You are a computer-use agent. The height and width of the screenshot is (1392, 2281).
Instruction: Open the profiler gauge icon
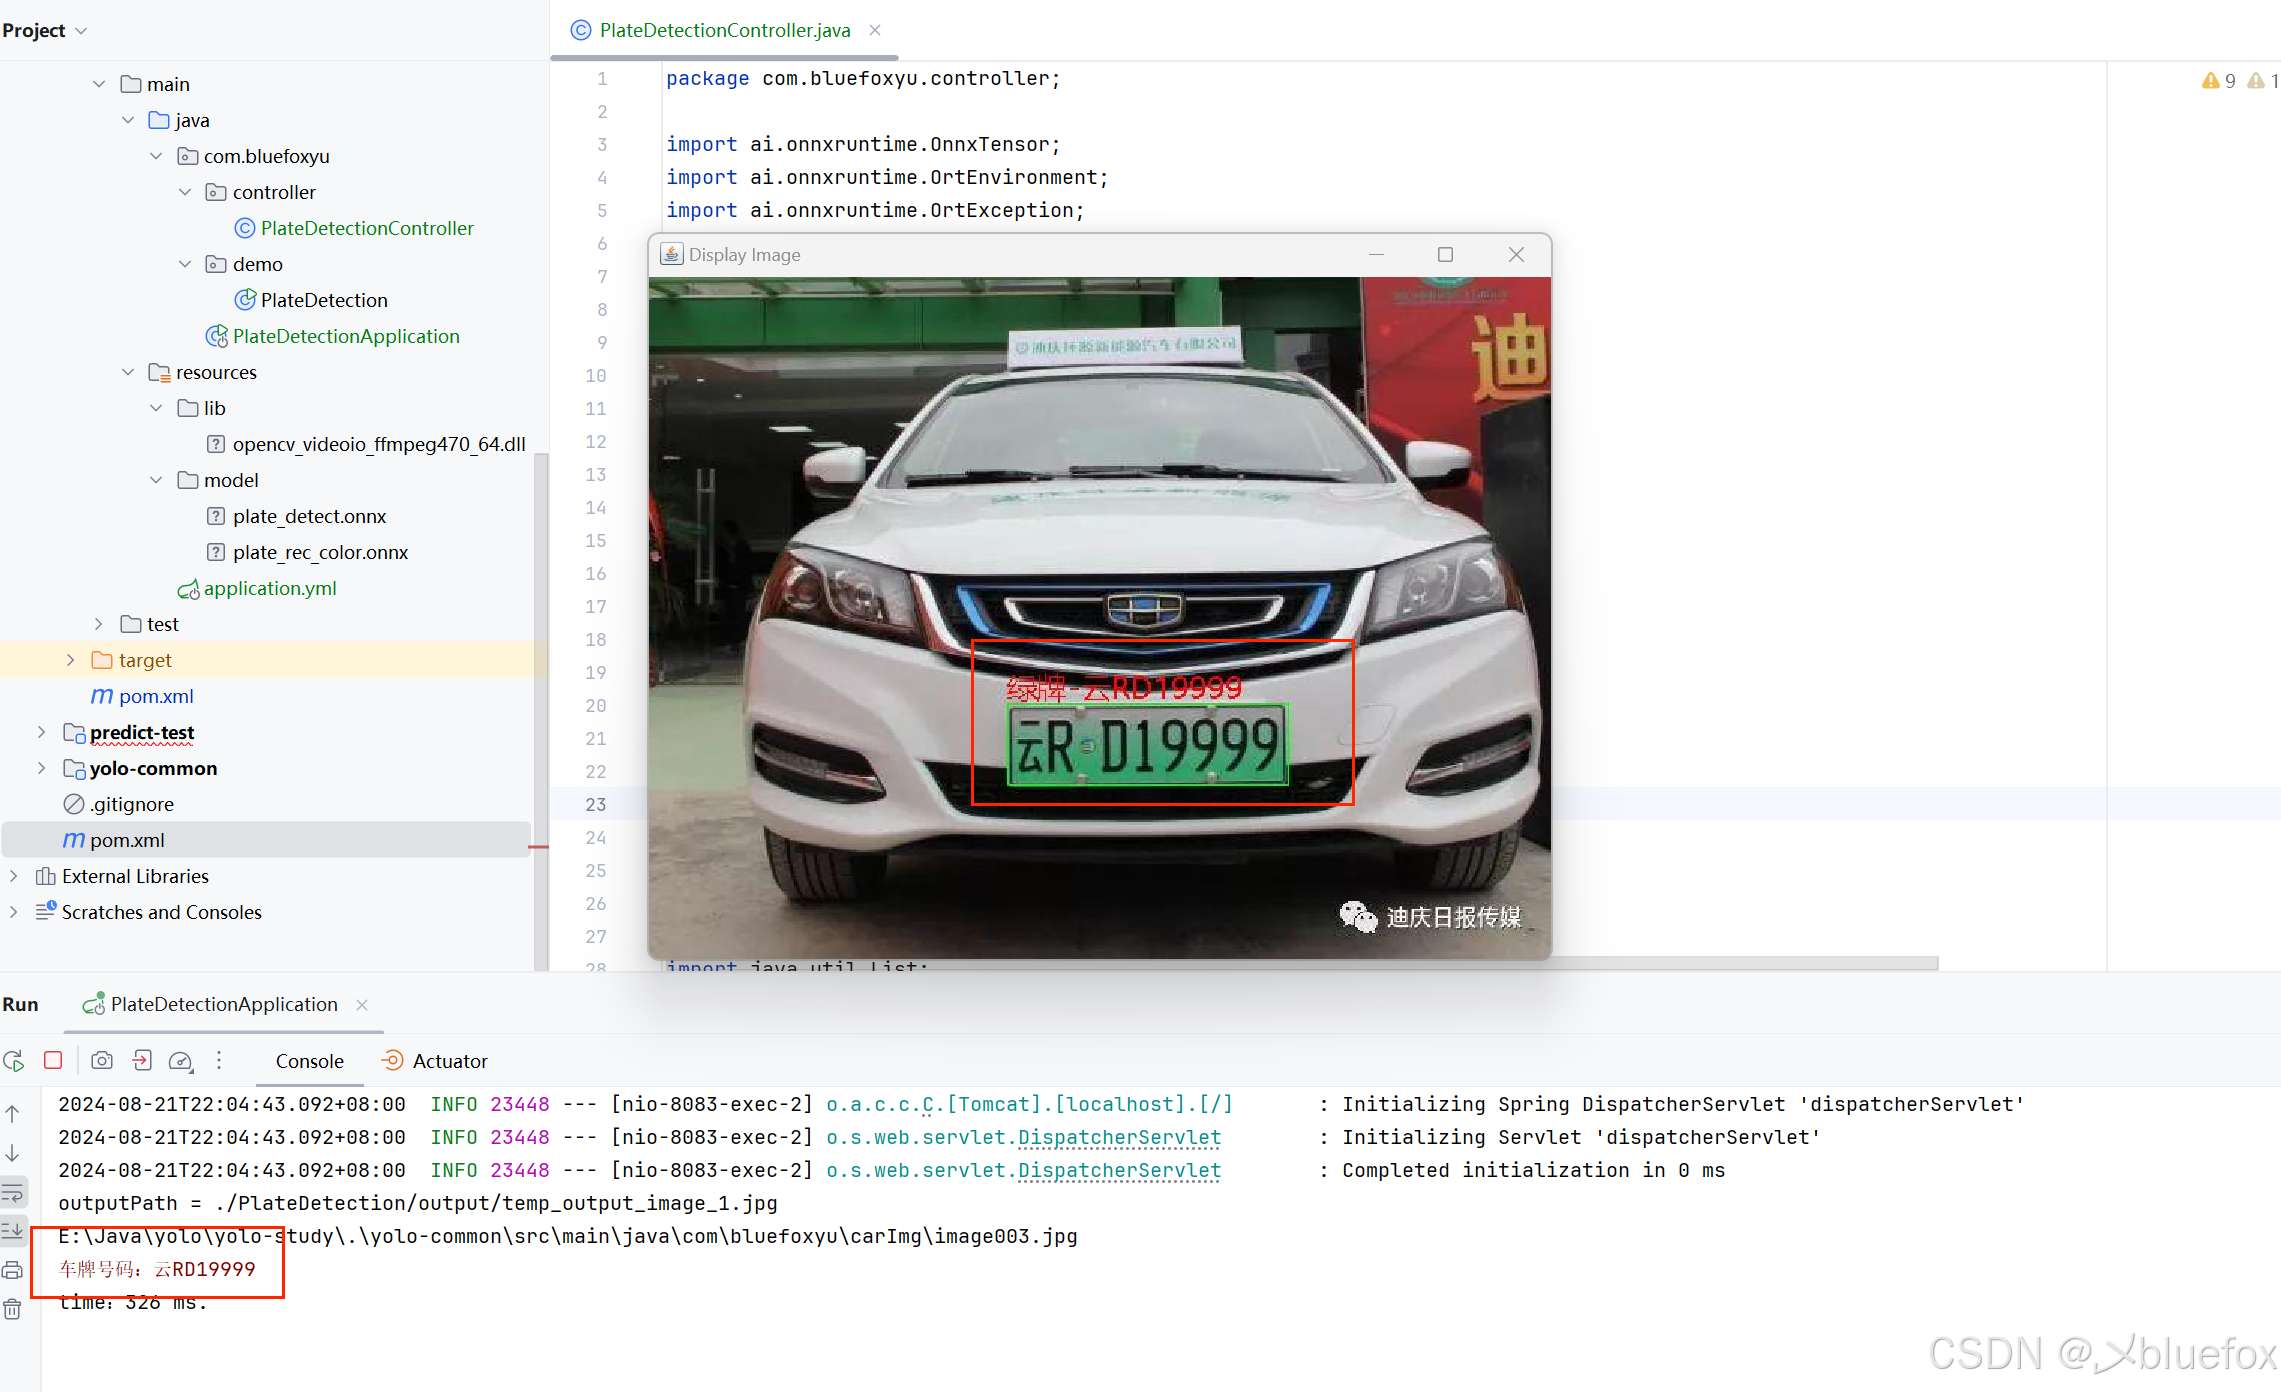coord(181,1061)
